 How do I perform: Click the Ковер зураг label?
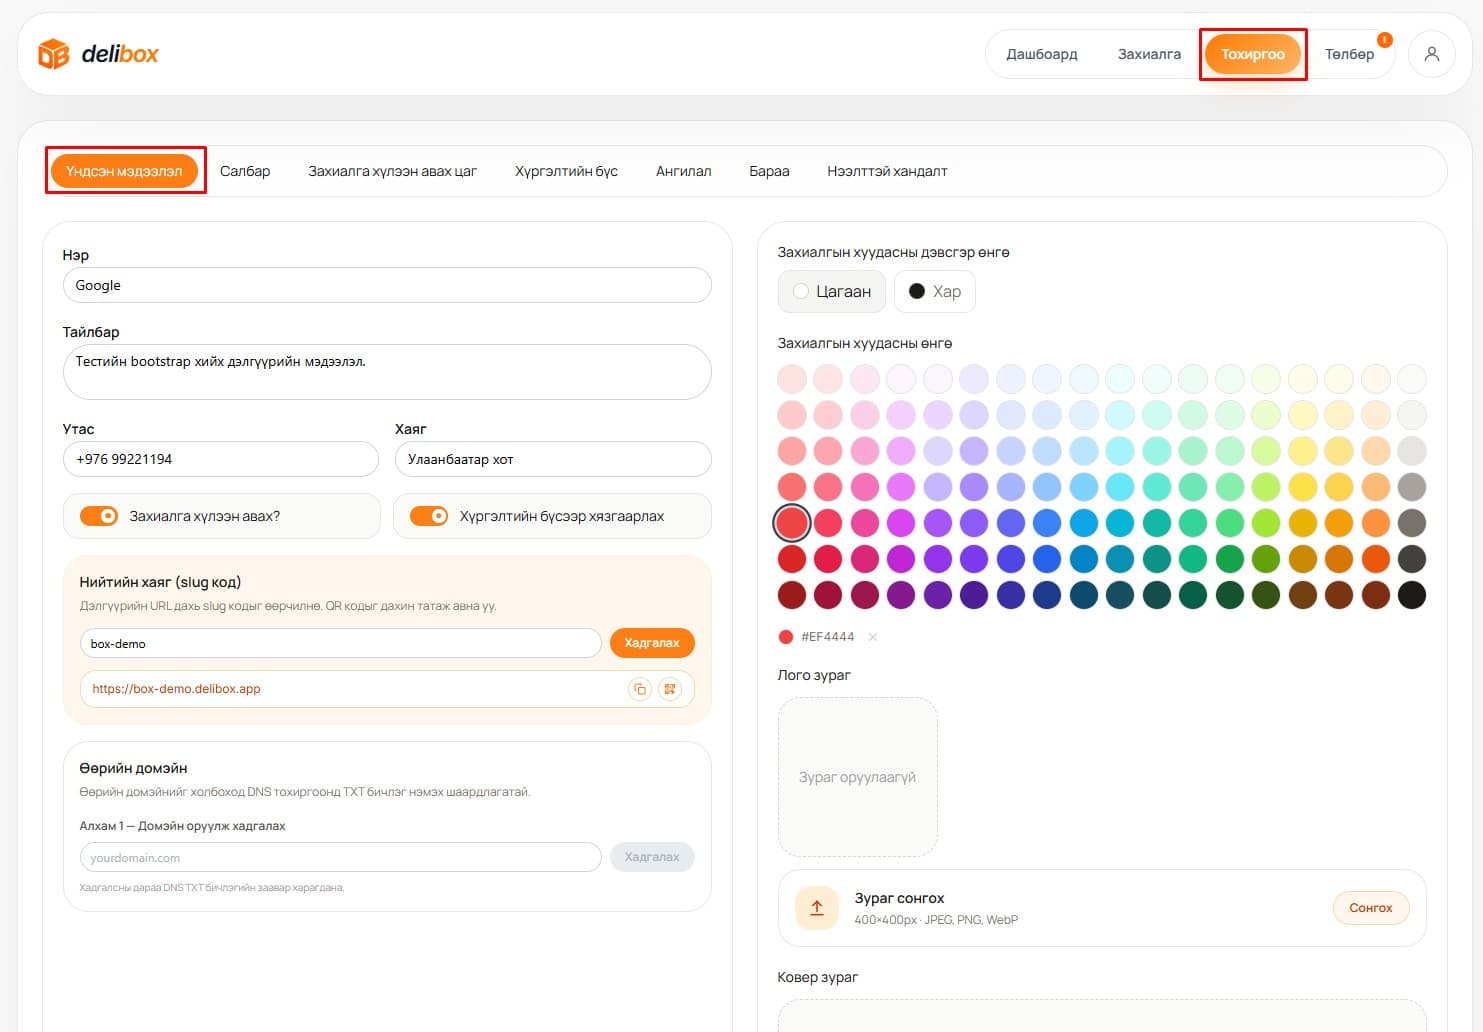(x=818, y=977)
